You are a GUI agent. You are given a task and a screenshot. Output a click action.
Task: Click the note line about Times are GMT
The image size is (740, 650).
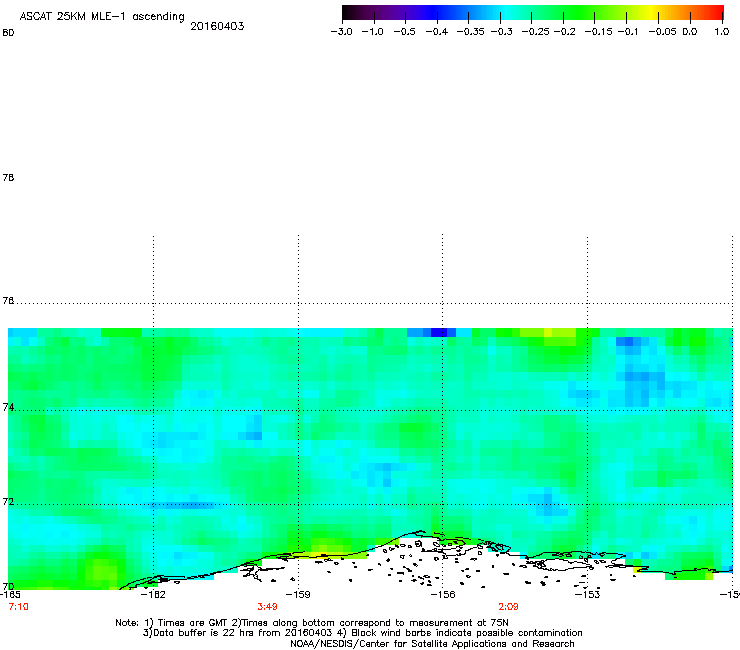(312, 623)
